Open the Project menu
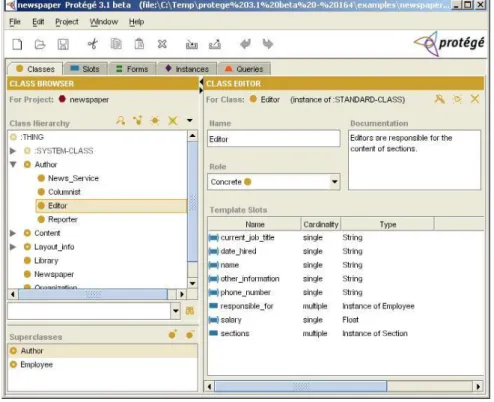The height and width of the screenshot is (402, 494). pyautogui.click(x=67, y=22)
